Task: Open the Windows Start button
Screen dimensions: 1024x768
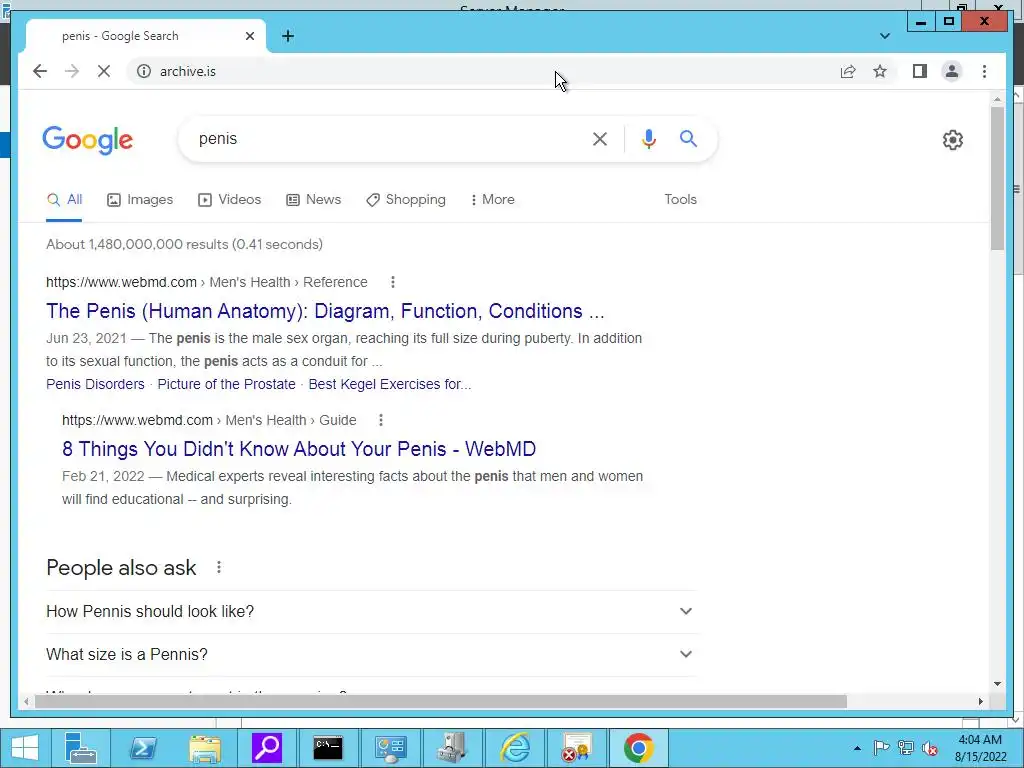Action: click(25, 748)
